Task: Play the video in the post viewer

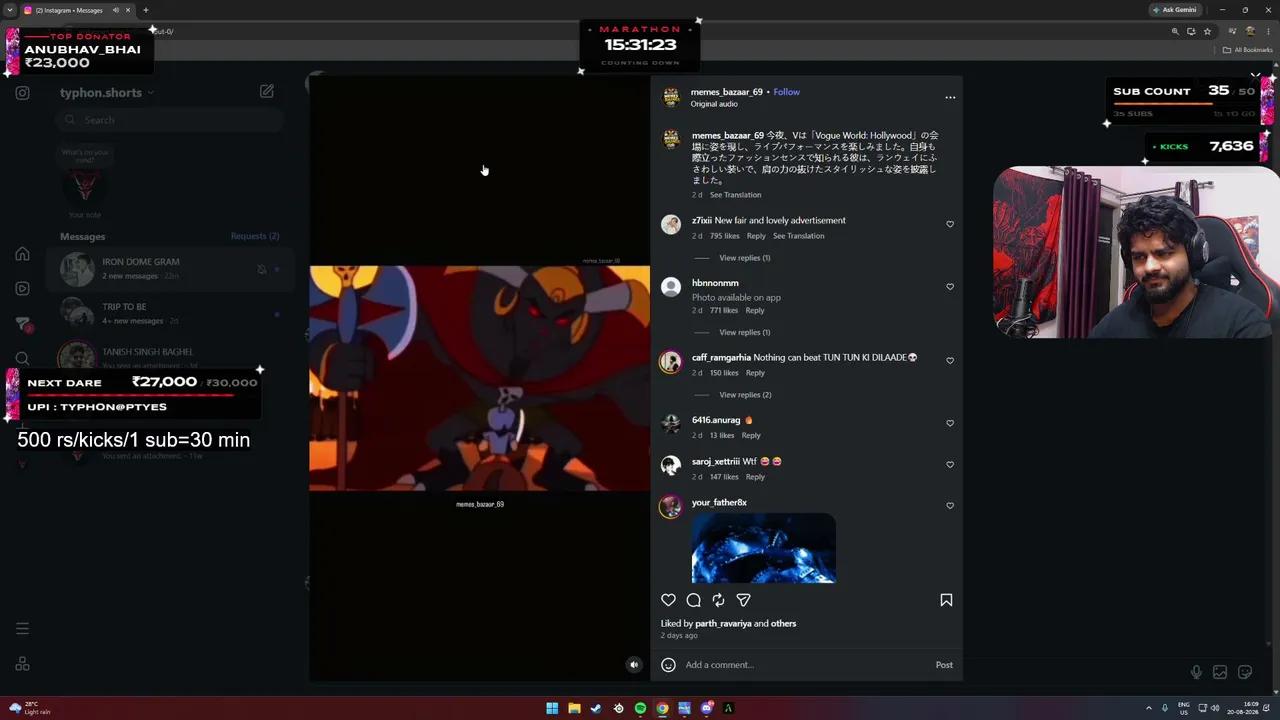Action: 480,379
